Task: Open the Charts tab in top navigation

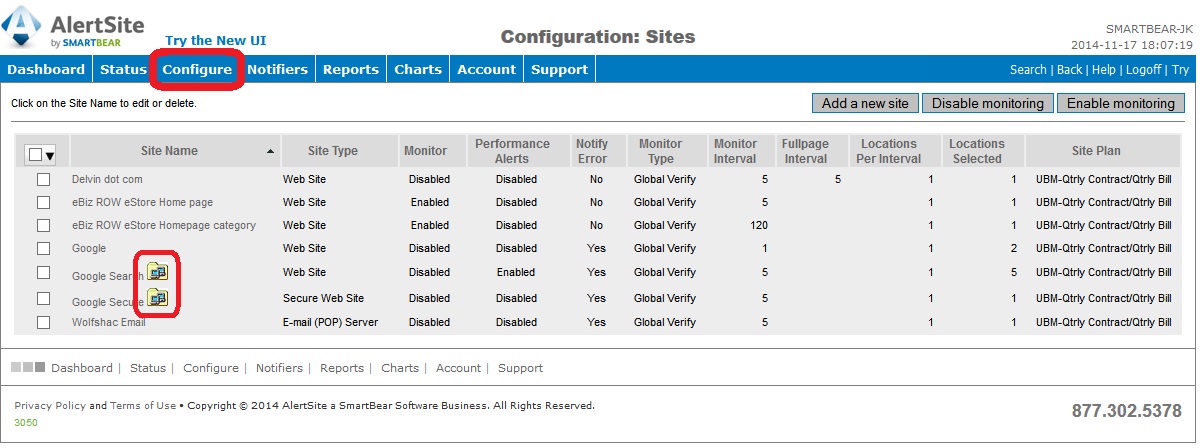Action: point(418,69)
